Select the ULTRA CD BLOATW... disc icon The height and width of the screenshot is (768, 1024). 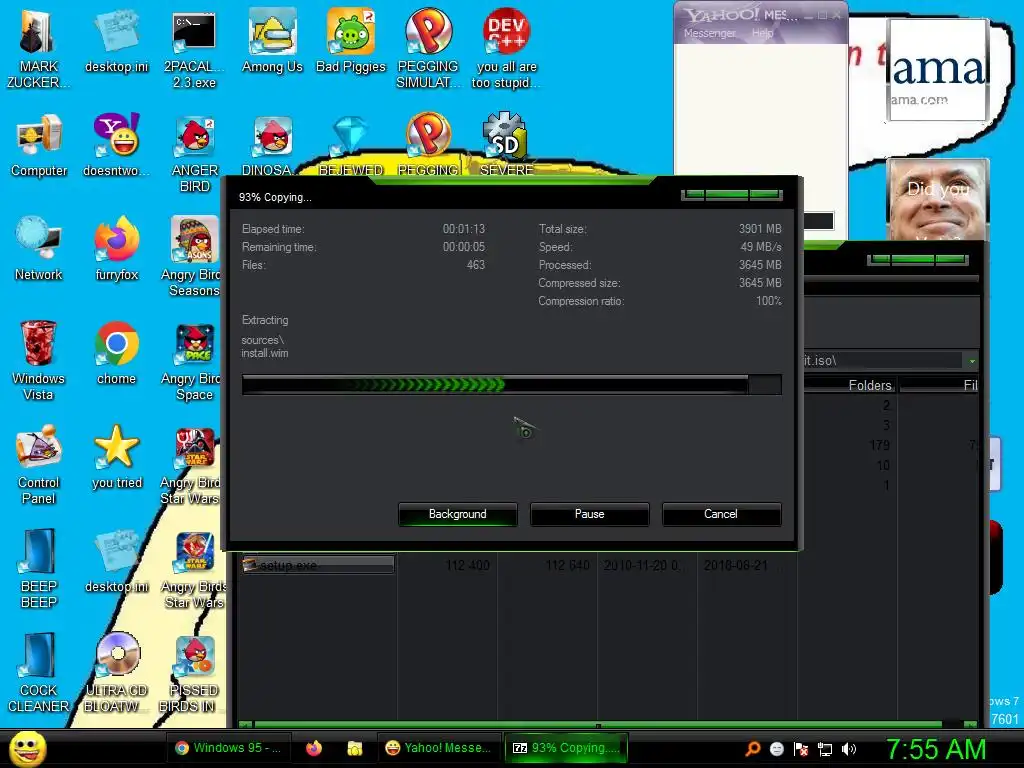pos(116,673)
